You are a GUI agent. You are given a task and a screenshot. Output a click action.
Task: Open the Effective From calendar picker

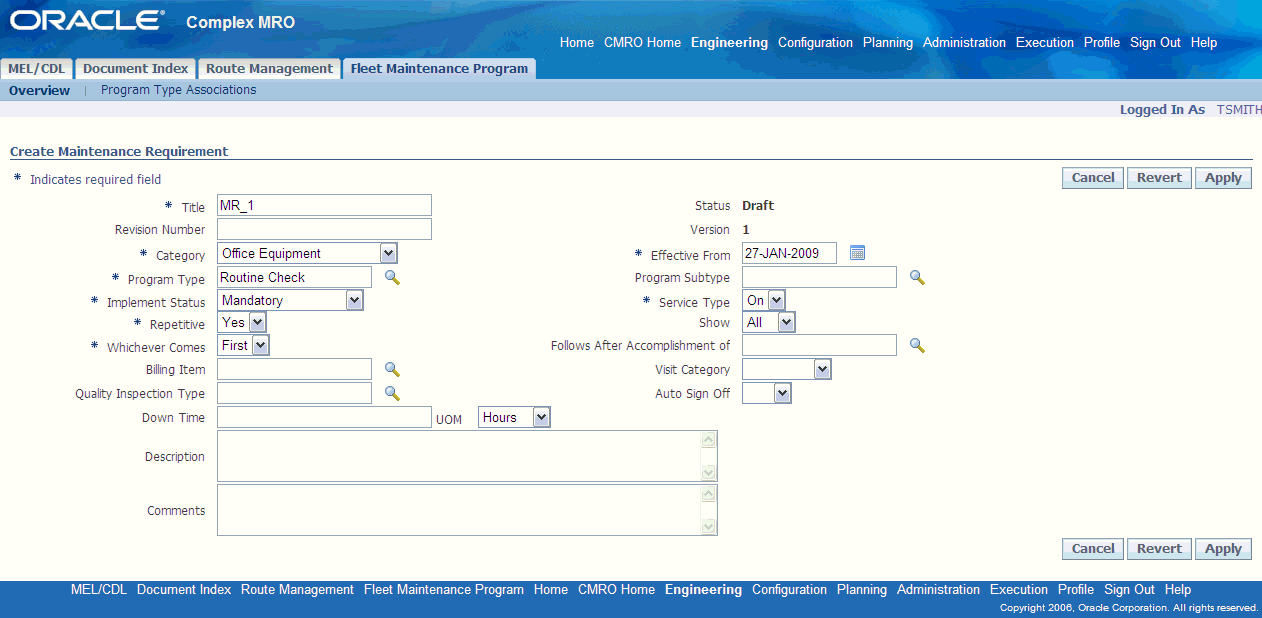pos(857,253)
